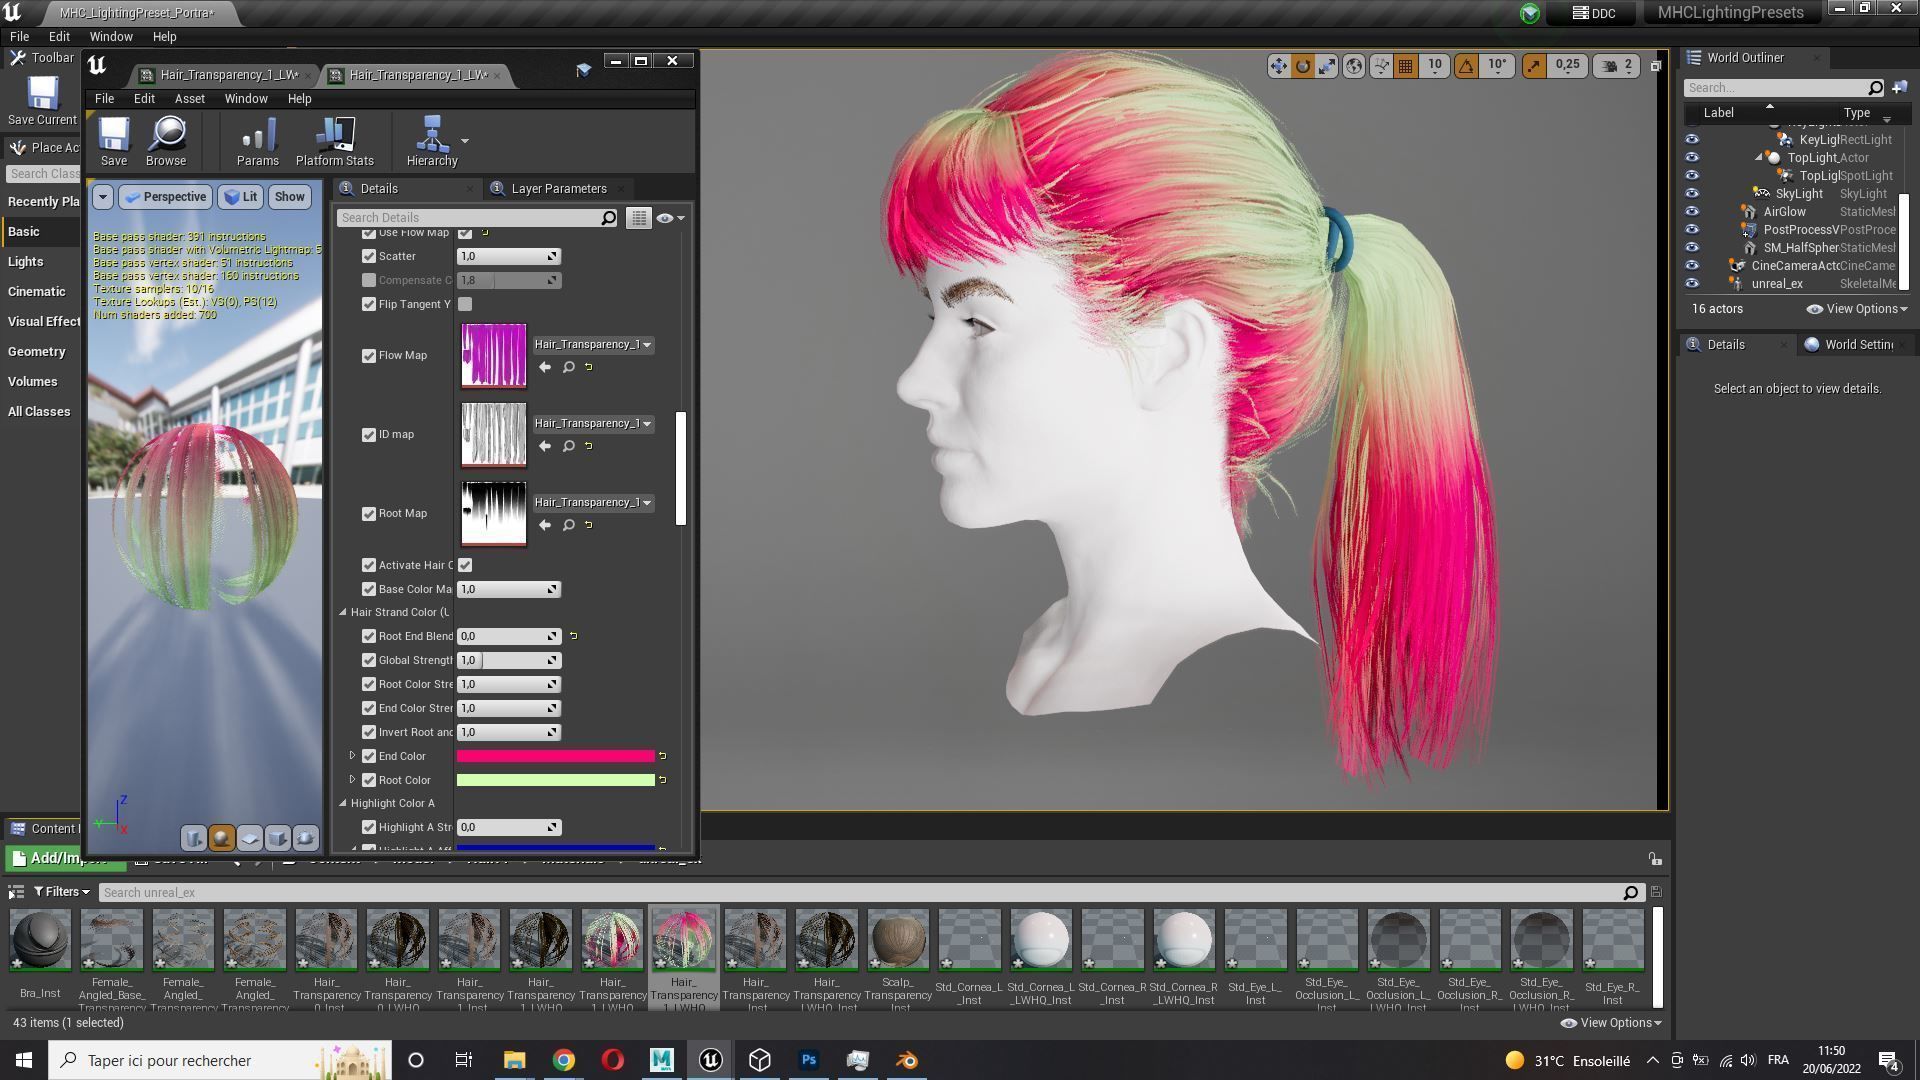This screenshot has height=1080, width=1920.
Task: Click Save Current in main toolbar
Action: 42,101
